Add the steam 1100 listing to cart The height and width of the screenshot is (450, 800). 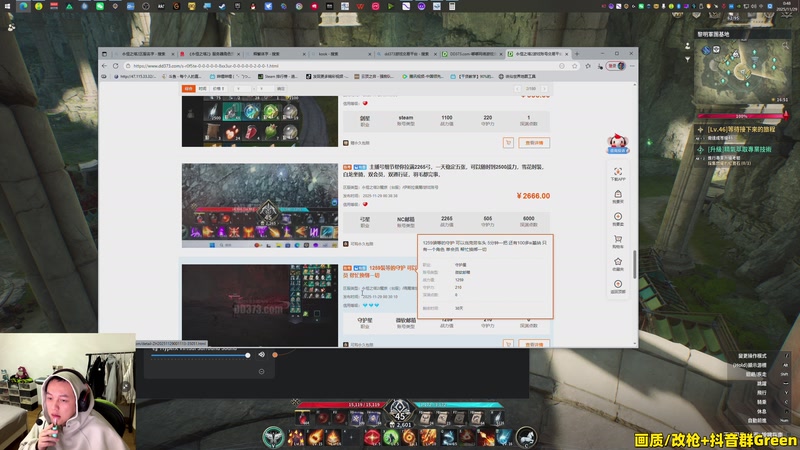coord(508,143)
